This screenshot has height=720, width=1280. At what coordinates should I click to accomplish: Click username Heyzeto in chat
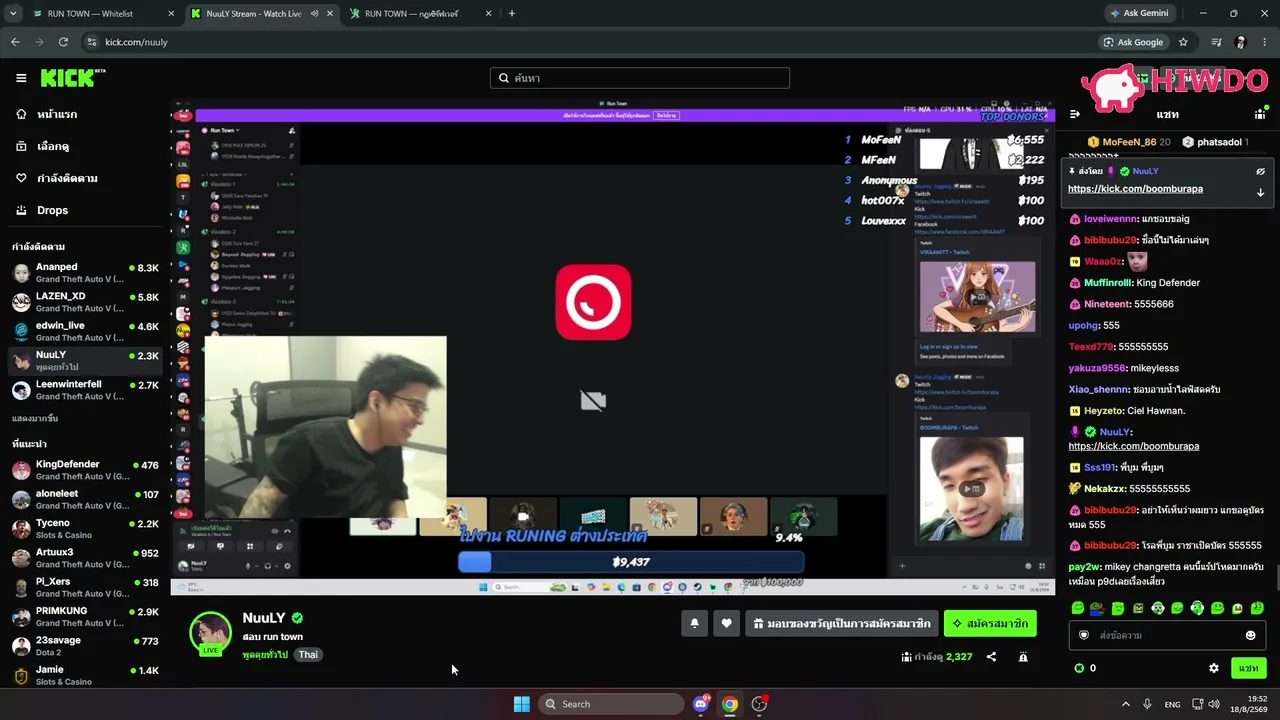[x=1104, y=411]
